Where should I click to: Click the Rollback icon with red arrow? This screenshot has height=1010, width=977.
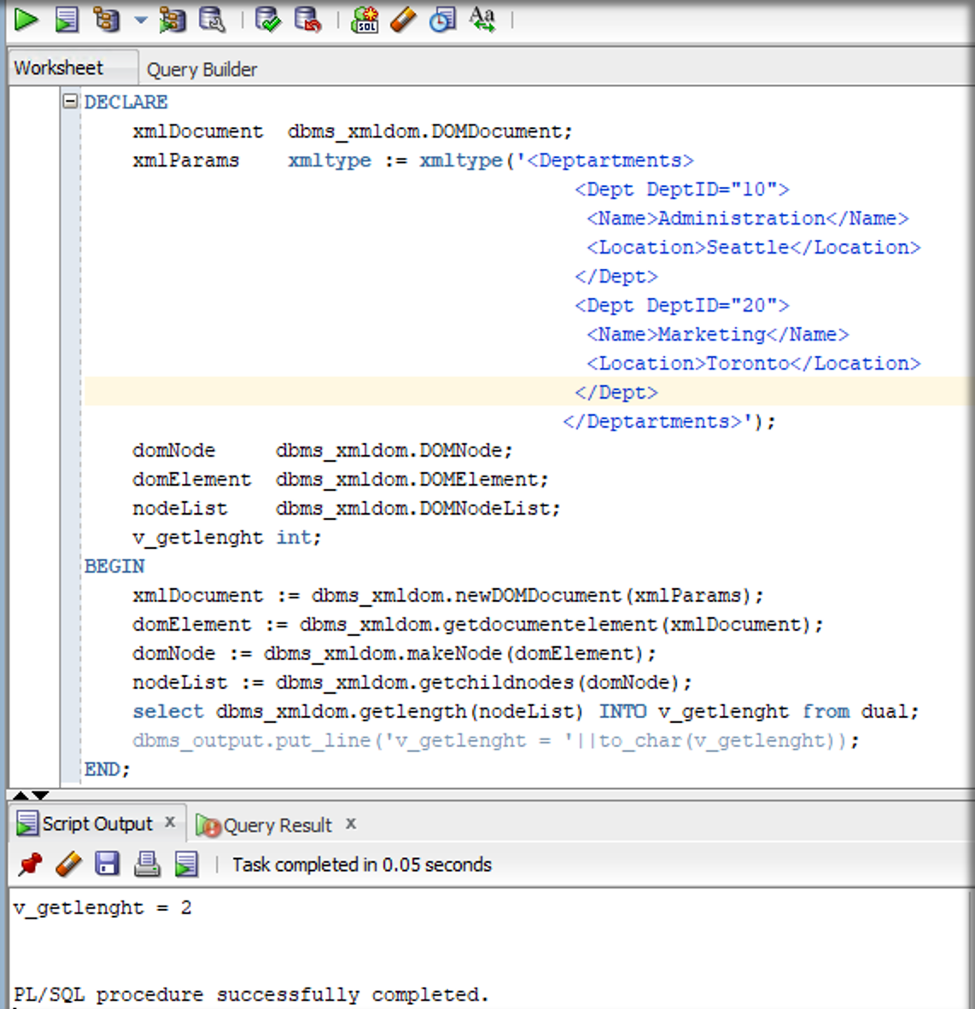tap(307, 19)
